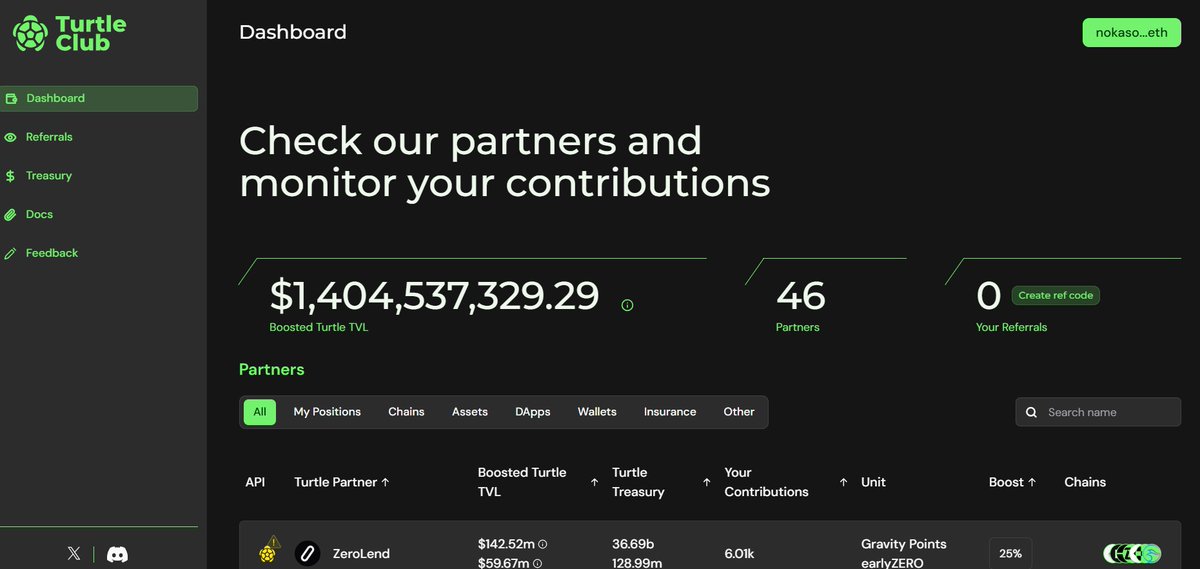
Task: Filter partners by Assets
Action: (470, 412)
